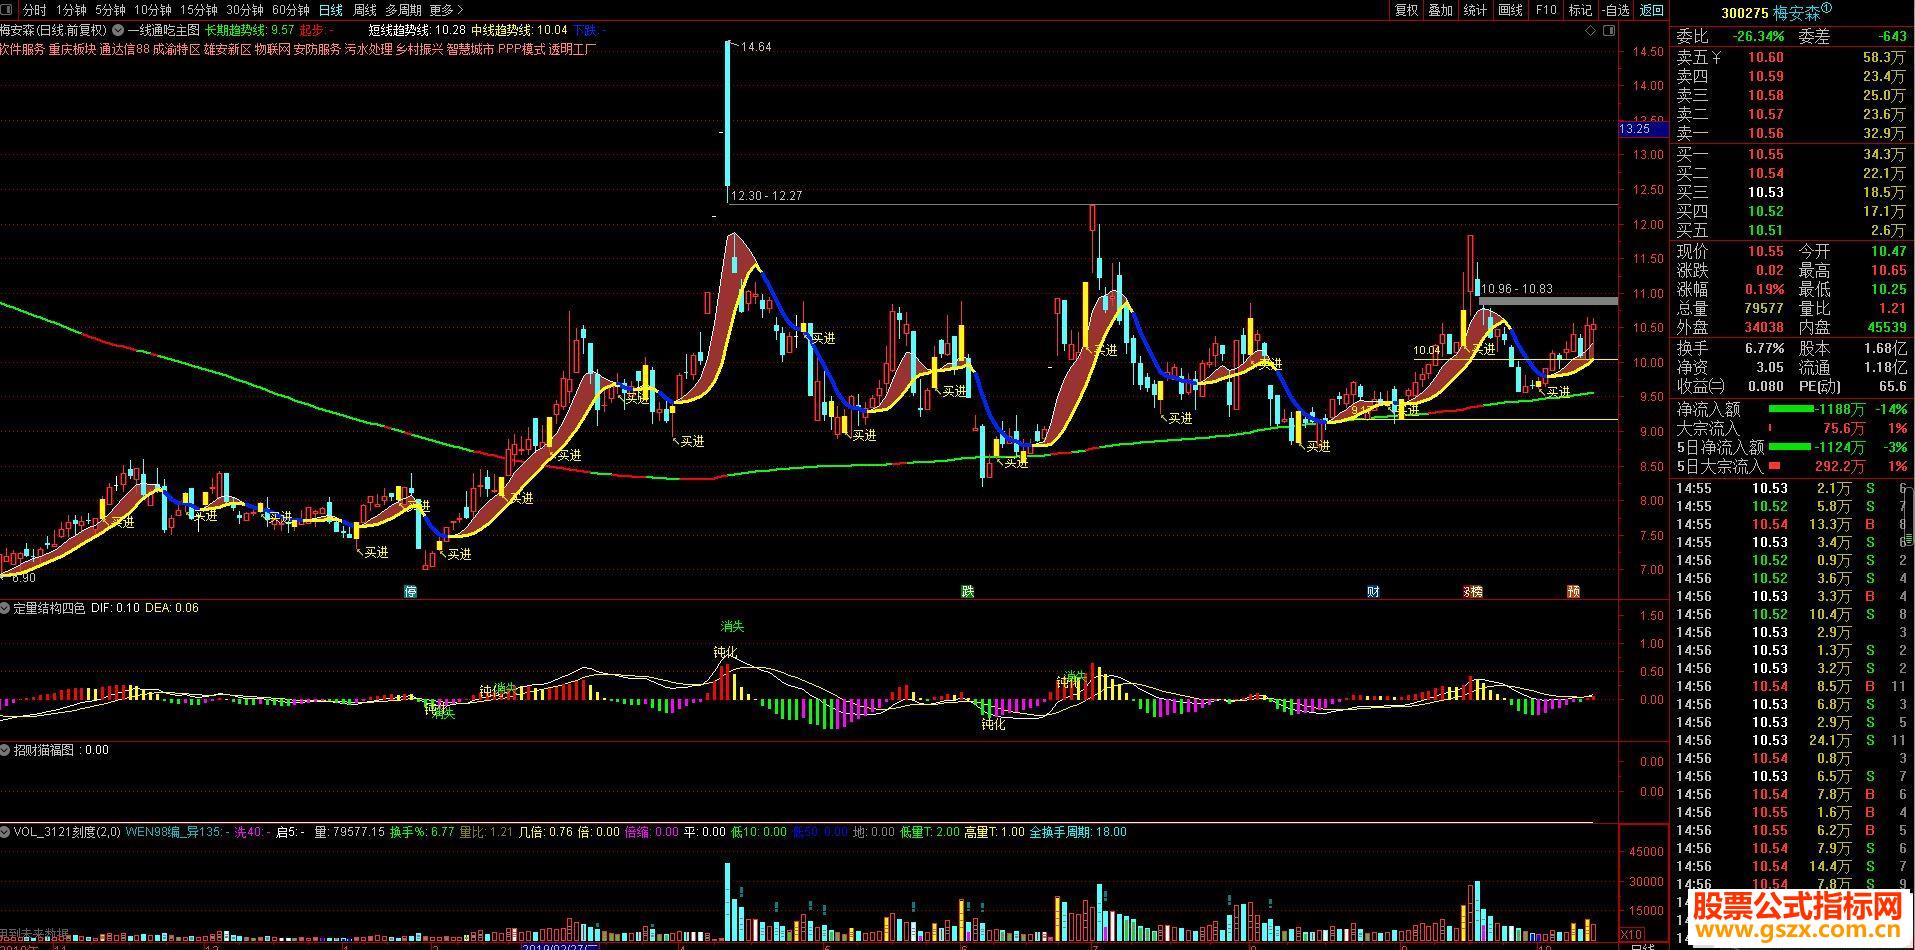Switch to the 日线 daily chart
The image size is (1915, 950).
pyautogui.click(x=331, y=10)
